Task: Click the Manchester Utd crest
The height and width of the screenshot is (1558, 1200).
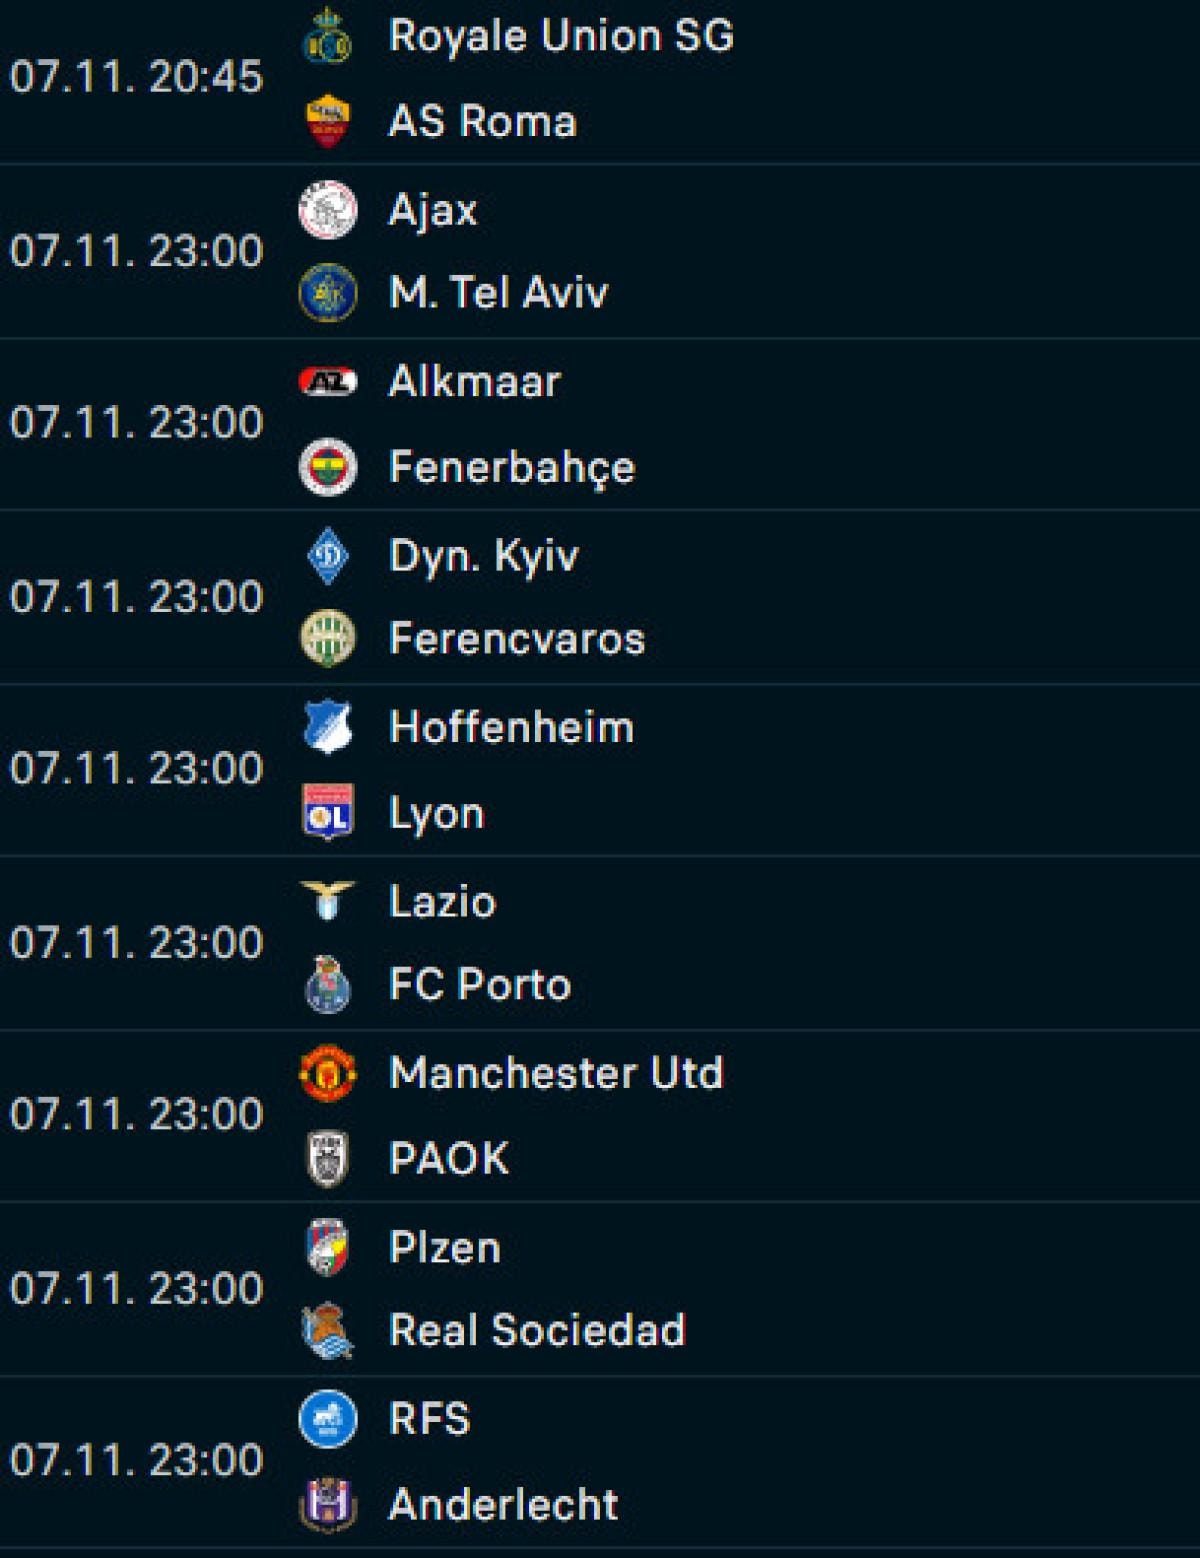Action: (327, 1073)
